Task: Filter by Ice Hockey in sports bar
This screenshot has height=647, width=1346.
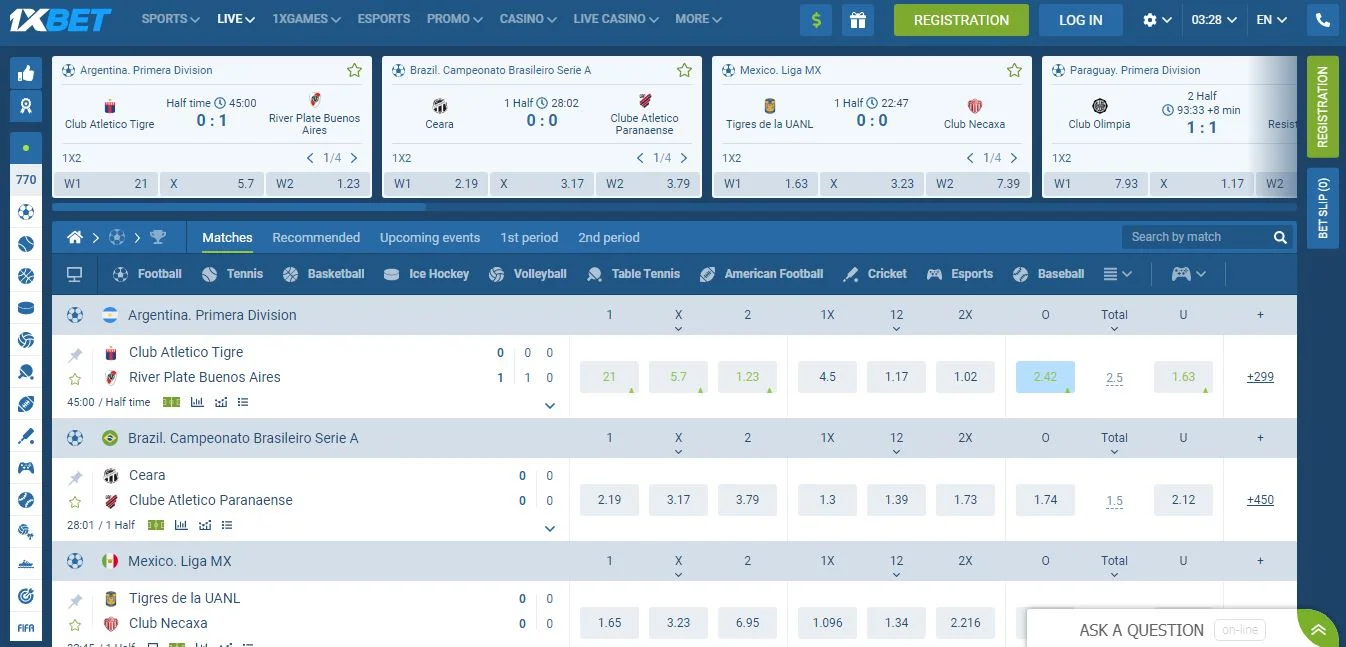Action: 425,274
